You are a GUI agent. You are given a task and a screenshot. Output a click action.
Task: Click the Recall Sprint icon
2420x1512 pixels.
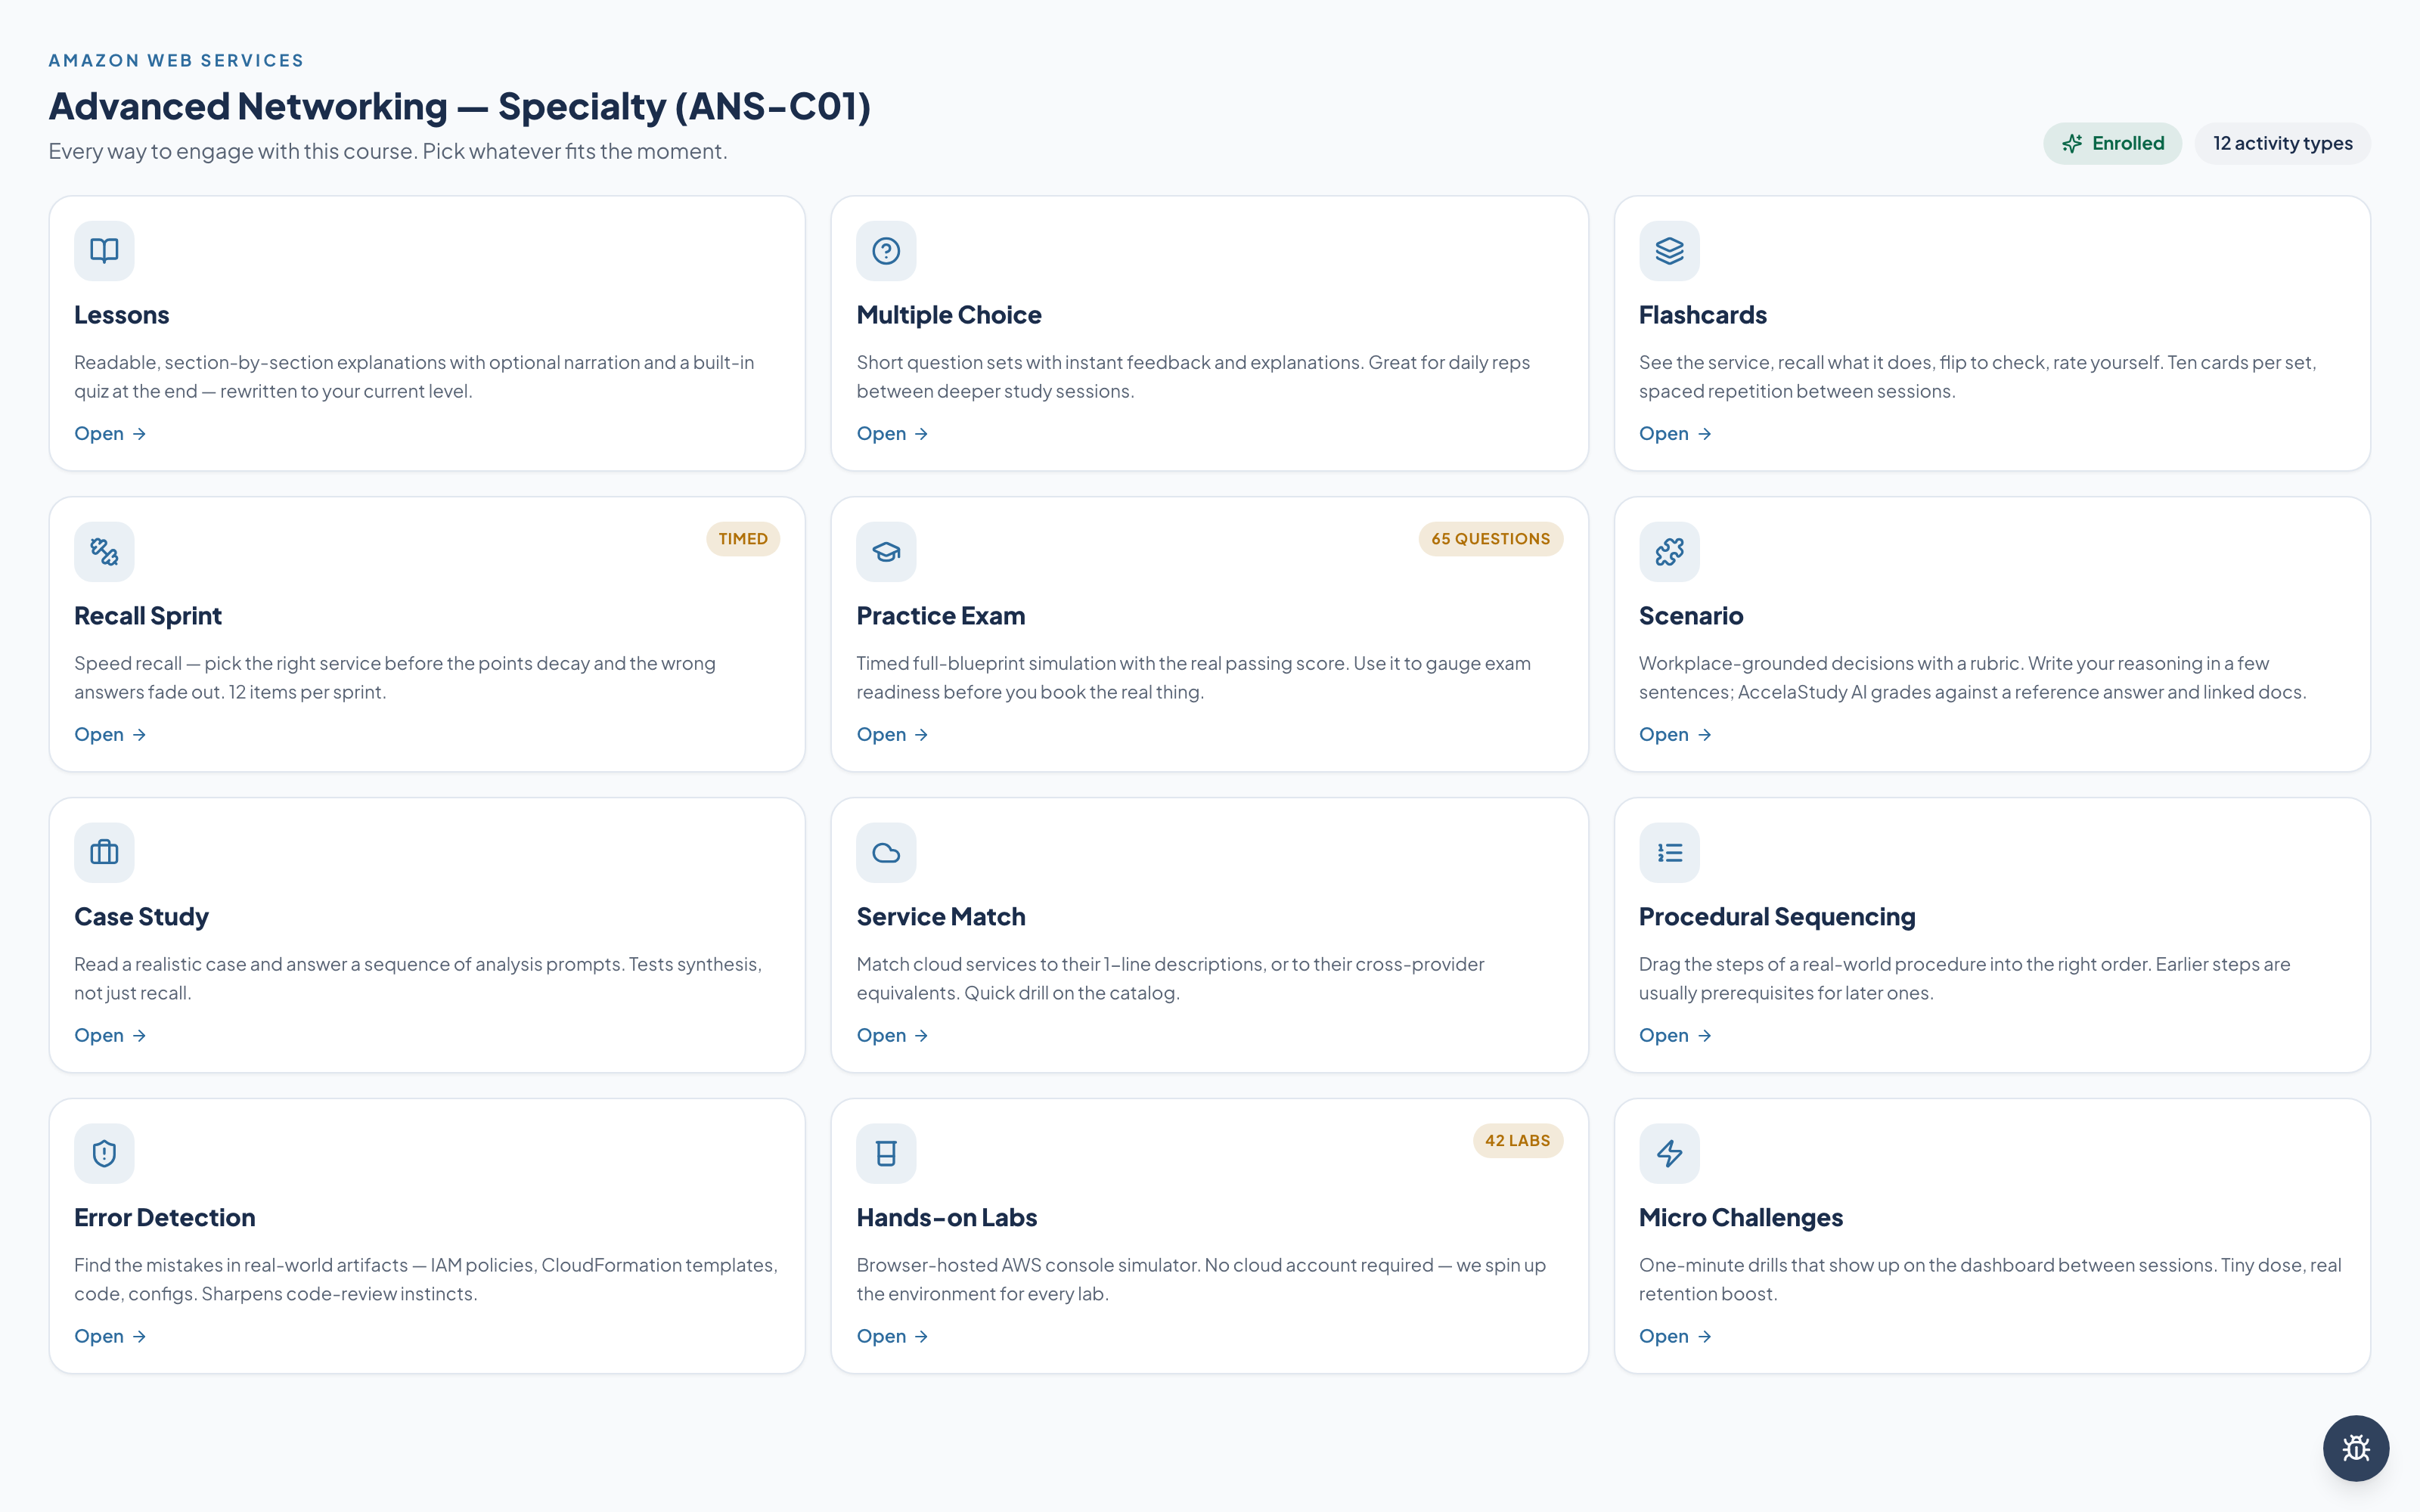click(104, 551)
